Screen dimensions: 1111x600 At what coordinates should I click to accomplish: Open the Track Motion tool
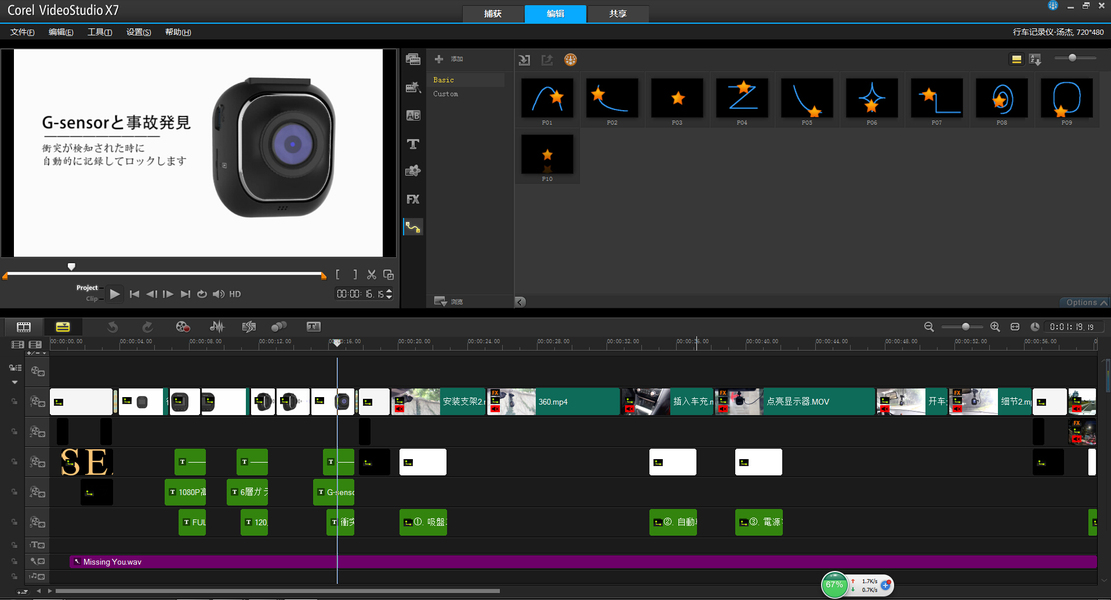279,327
